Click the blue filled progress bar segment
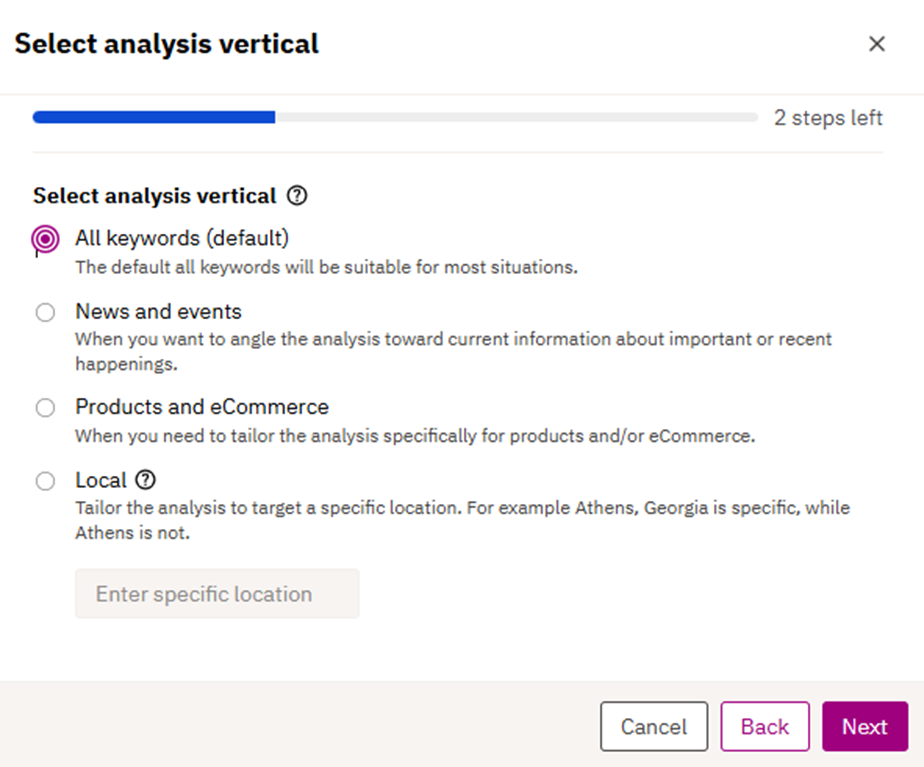 pyautogui.click(x=154, y=118)
